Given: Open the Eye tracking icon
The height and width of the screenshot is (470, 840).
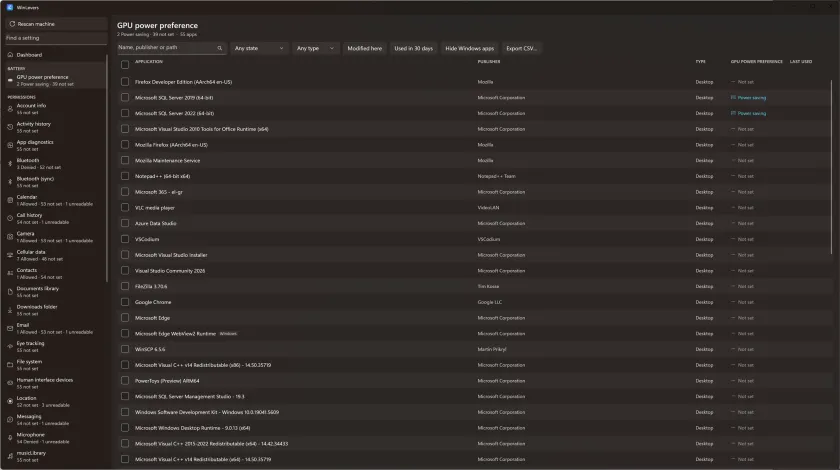Looking at the screenshot, I should 10,346.
